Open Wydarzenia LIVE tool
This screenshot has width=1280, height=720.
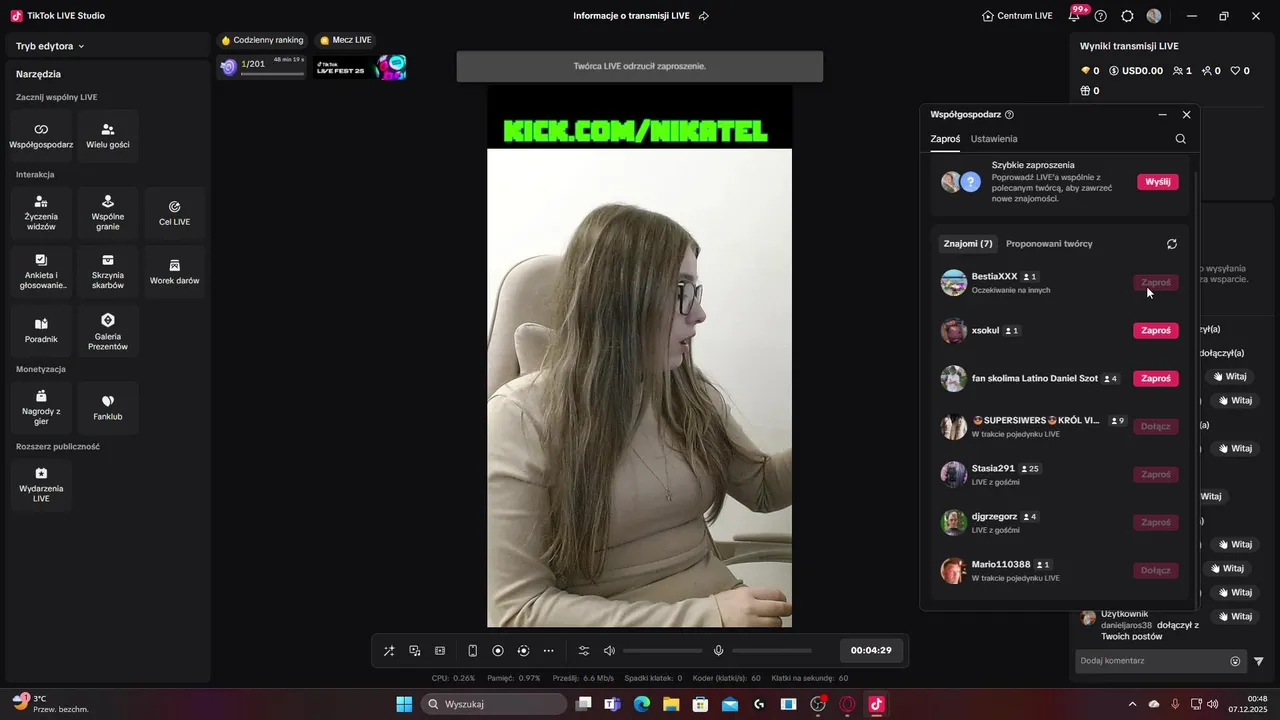(41, 485)
